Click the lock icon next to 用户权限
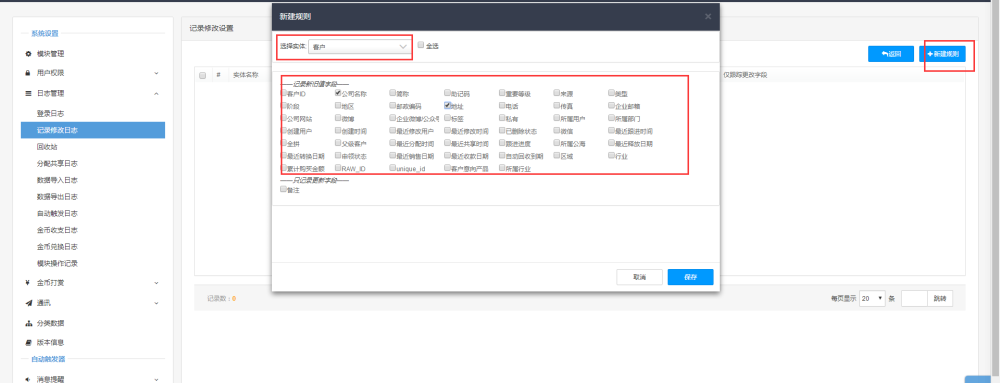The image size is (1000, 383). point(28,73)
